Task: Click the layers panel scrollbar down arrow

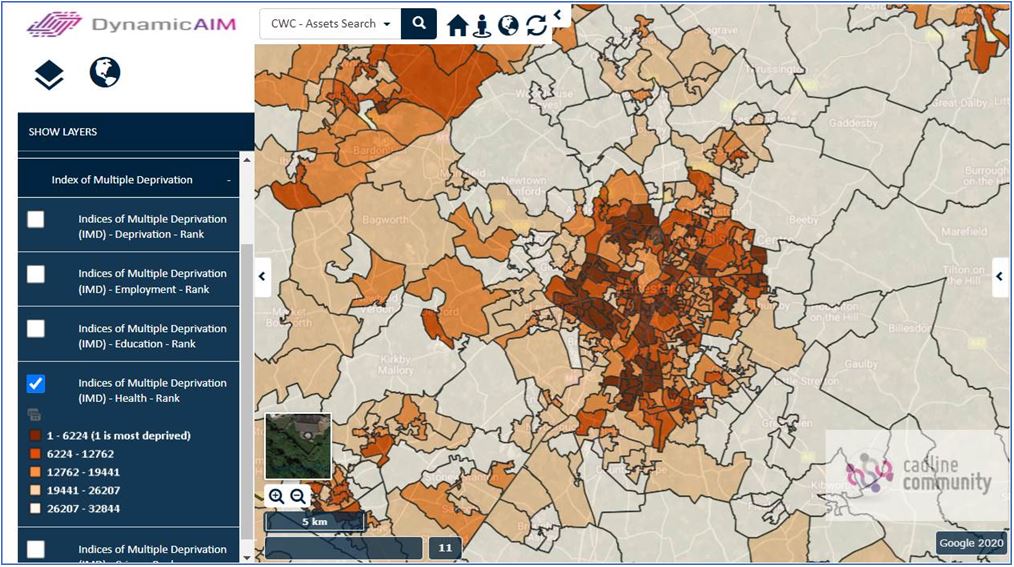Action: coord(246,557)
